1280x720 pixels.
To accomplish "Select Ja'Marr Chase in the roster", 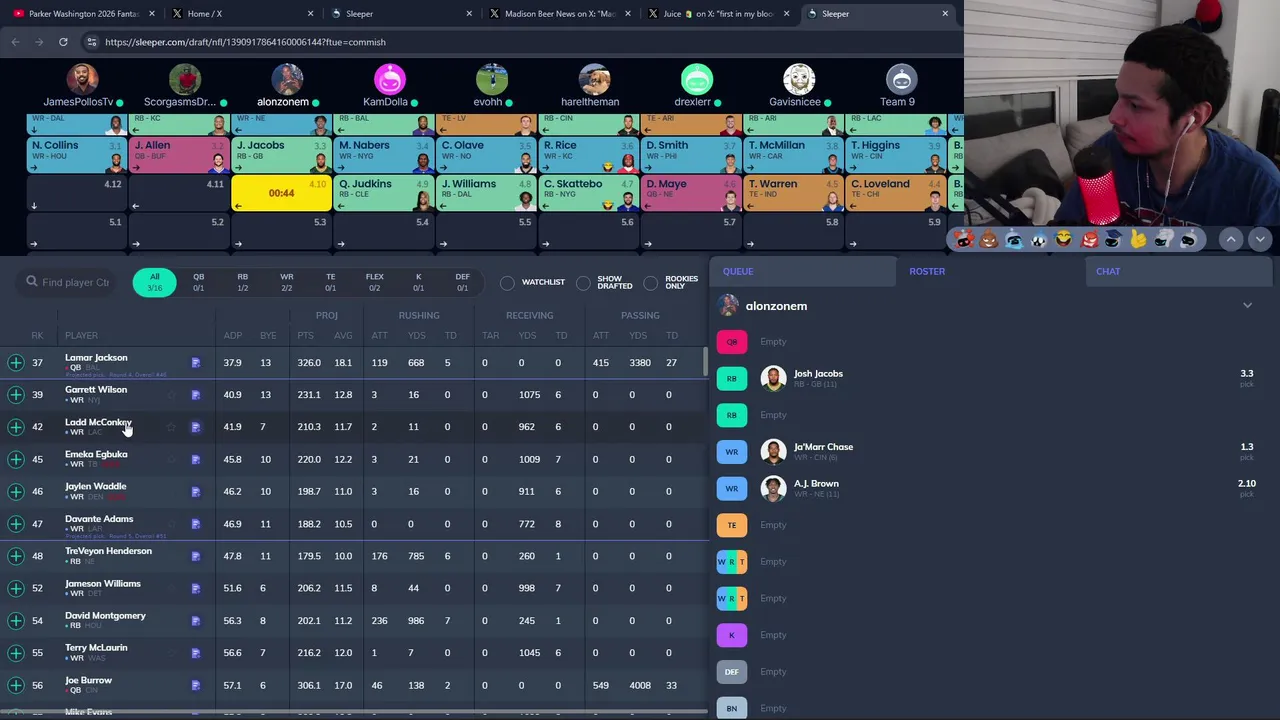I will [823, 447].
